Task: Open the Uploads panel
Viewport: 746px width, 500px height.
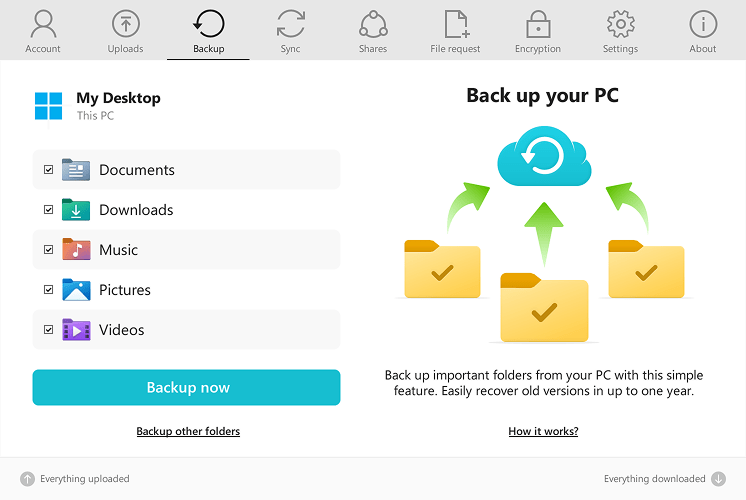Action: coord(125,31)
